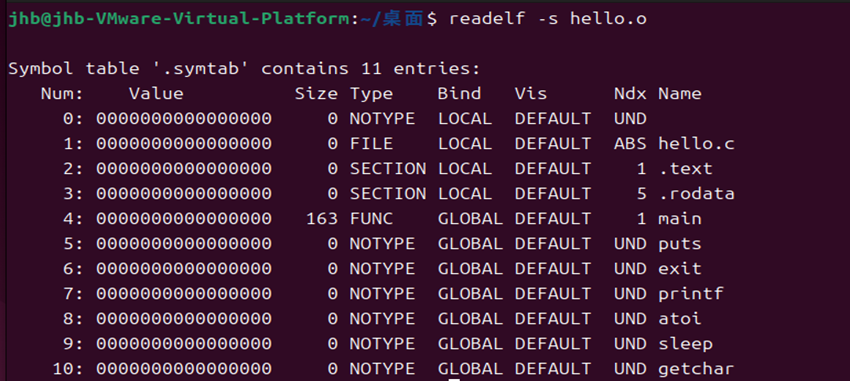Click NOTYPE in the atoi row
This screenshot has height=381, width=850.
click(382, 318)
